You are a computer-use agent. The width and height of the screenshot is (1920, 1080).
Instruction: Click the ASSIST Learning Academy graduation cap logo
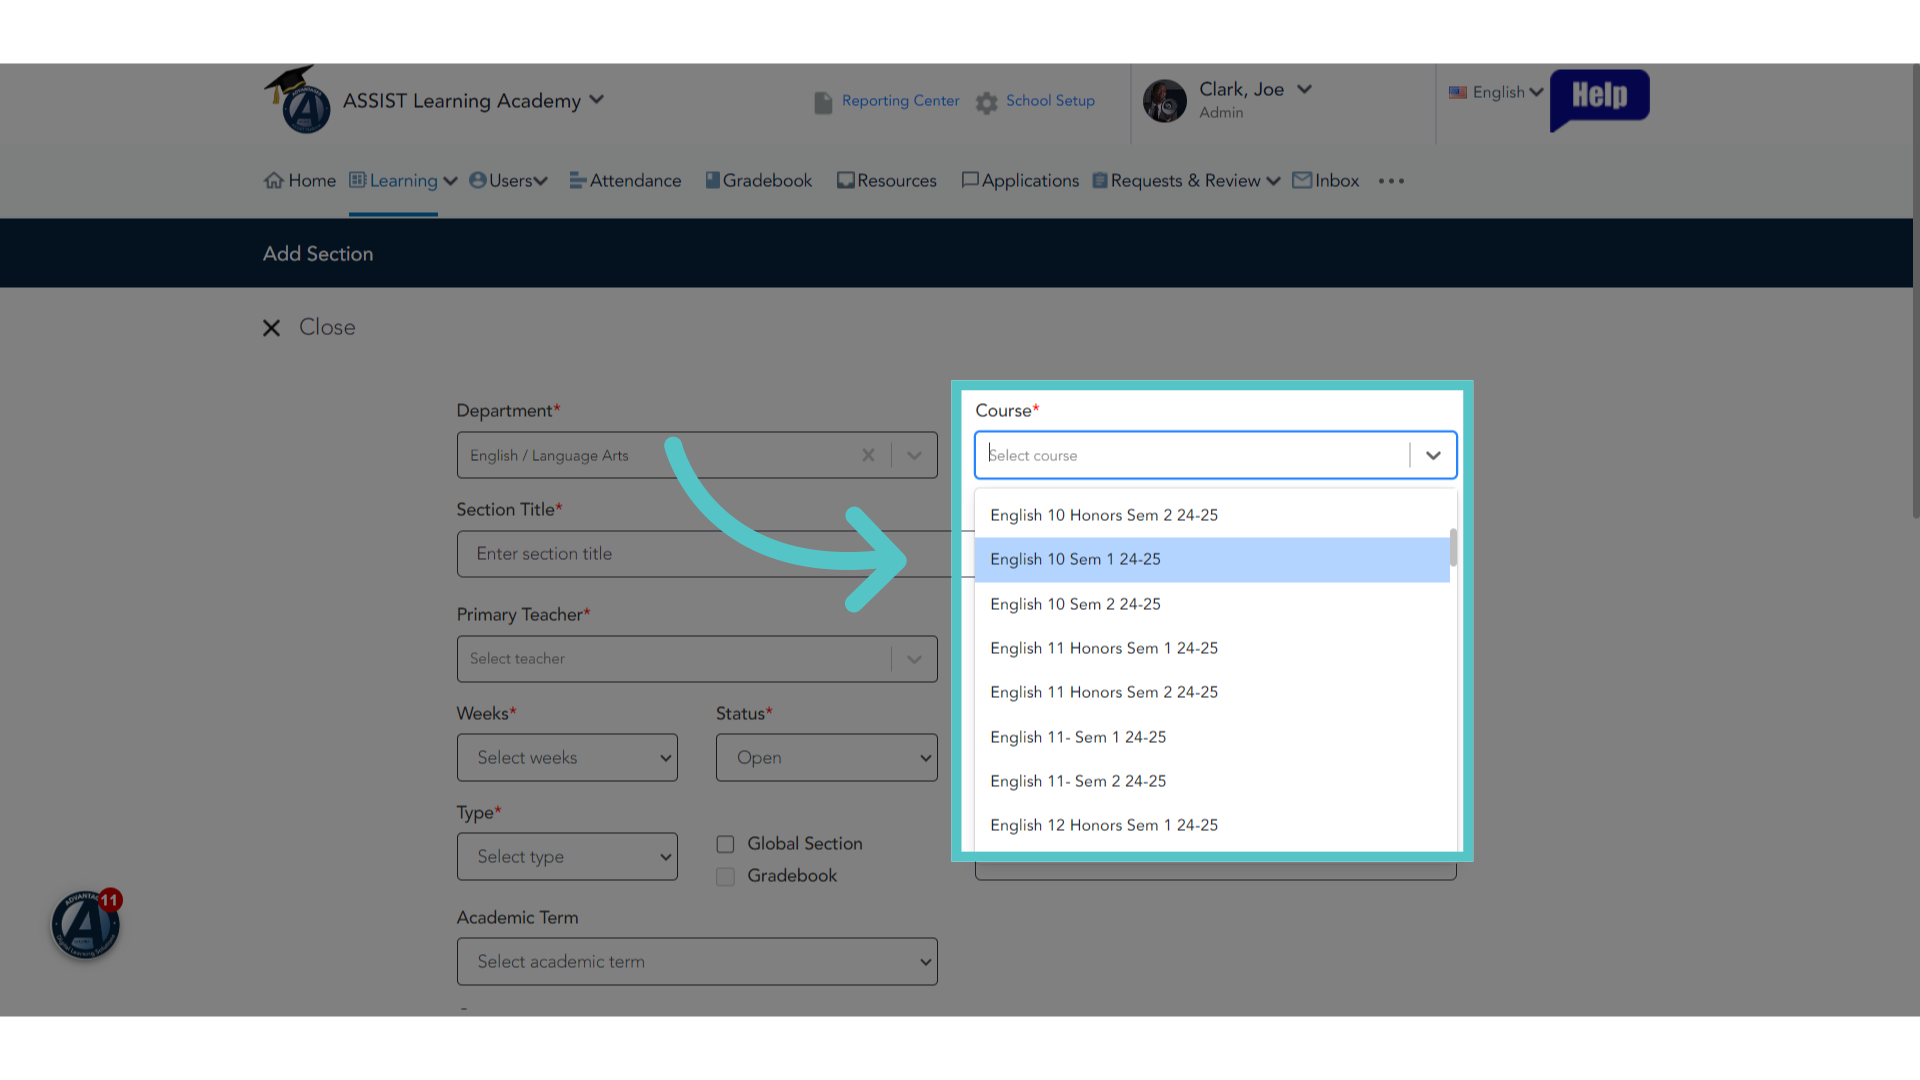298,100
